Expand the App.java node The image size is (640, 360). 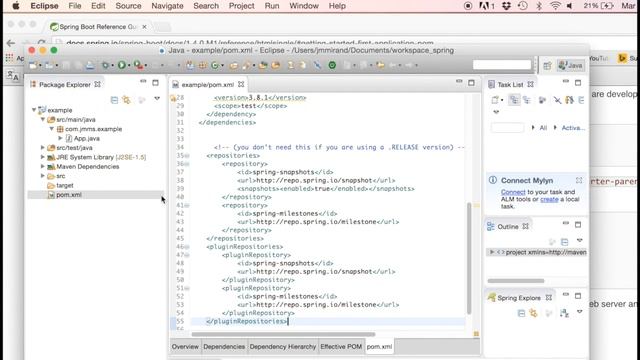point(60,138)
